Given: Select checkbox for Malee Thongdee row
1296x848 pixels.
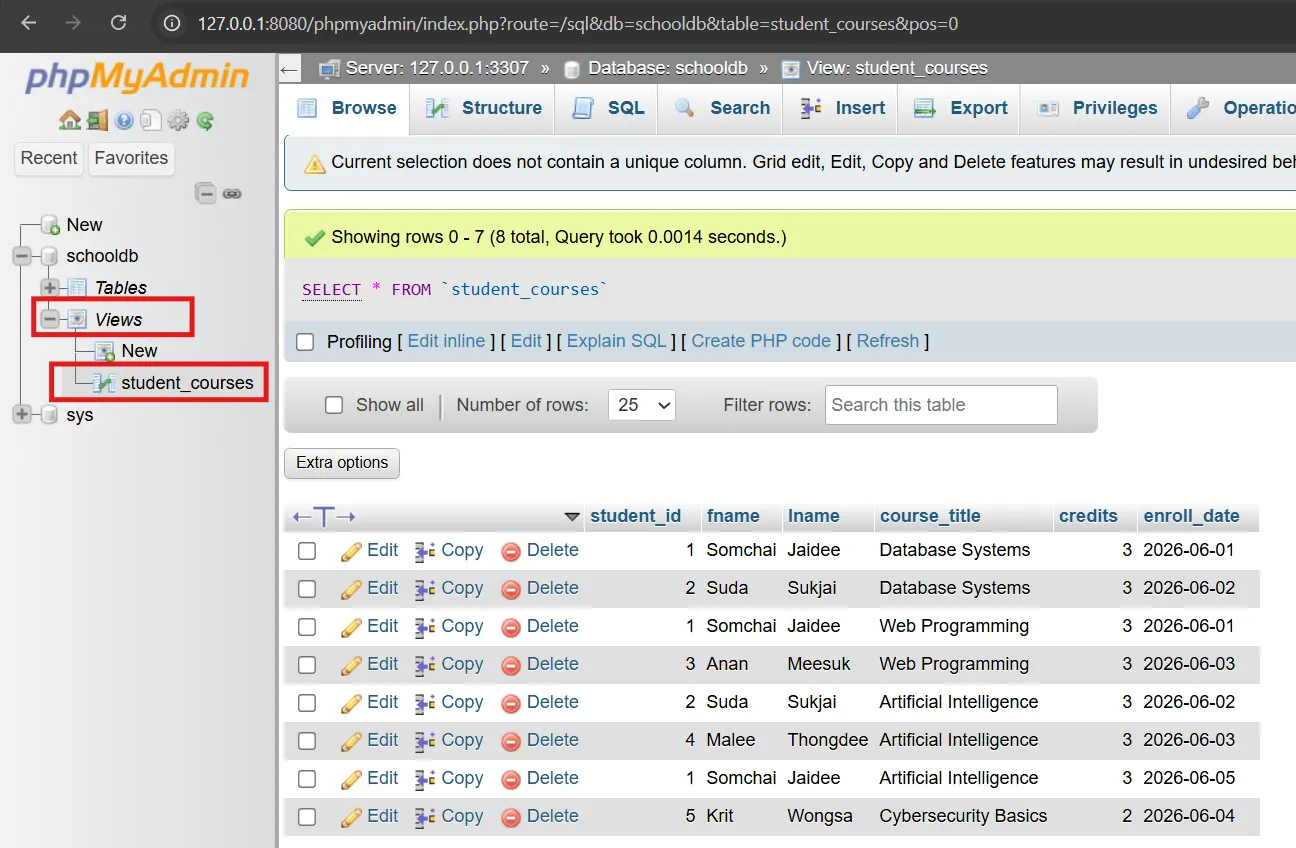Looking at the screenshot, I should coord(307,741).
